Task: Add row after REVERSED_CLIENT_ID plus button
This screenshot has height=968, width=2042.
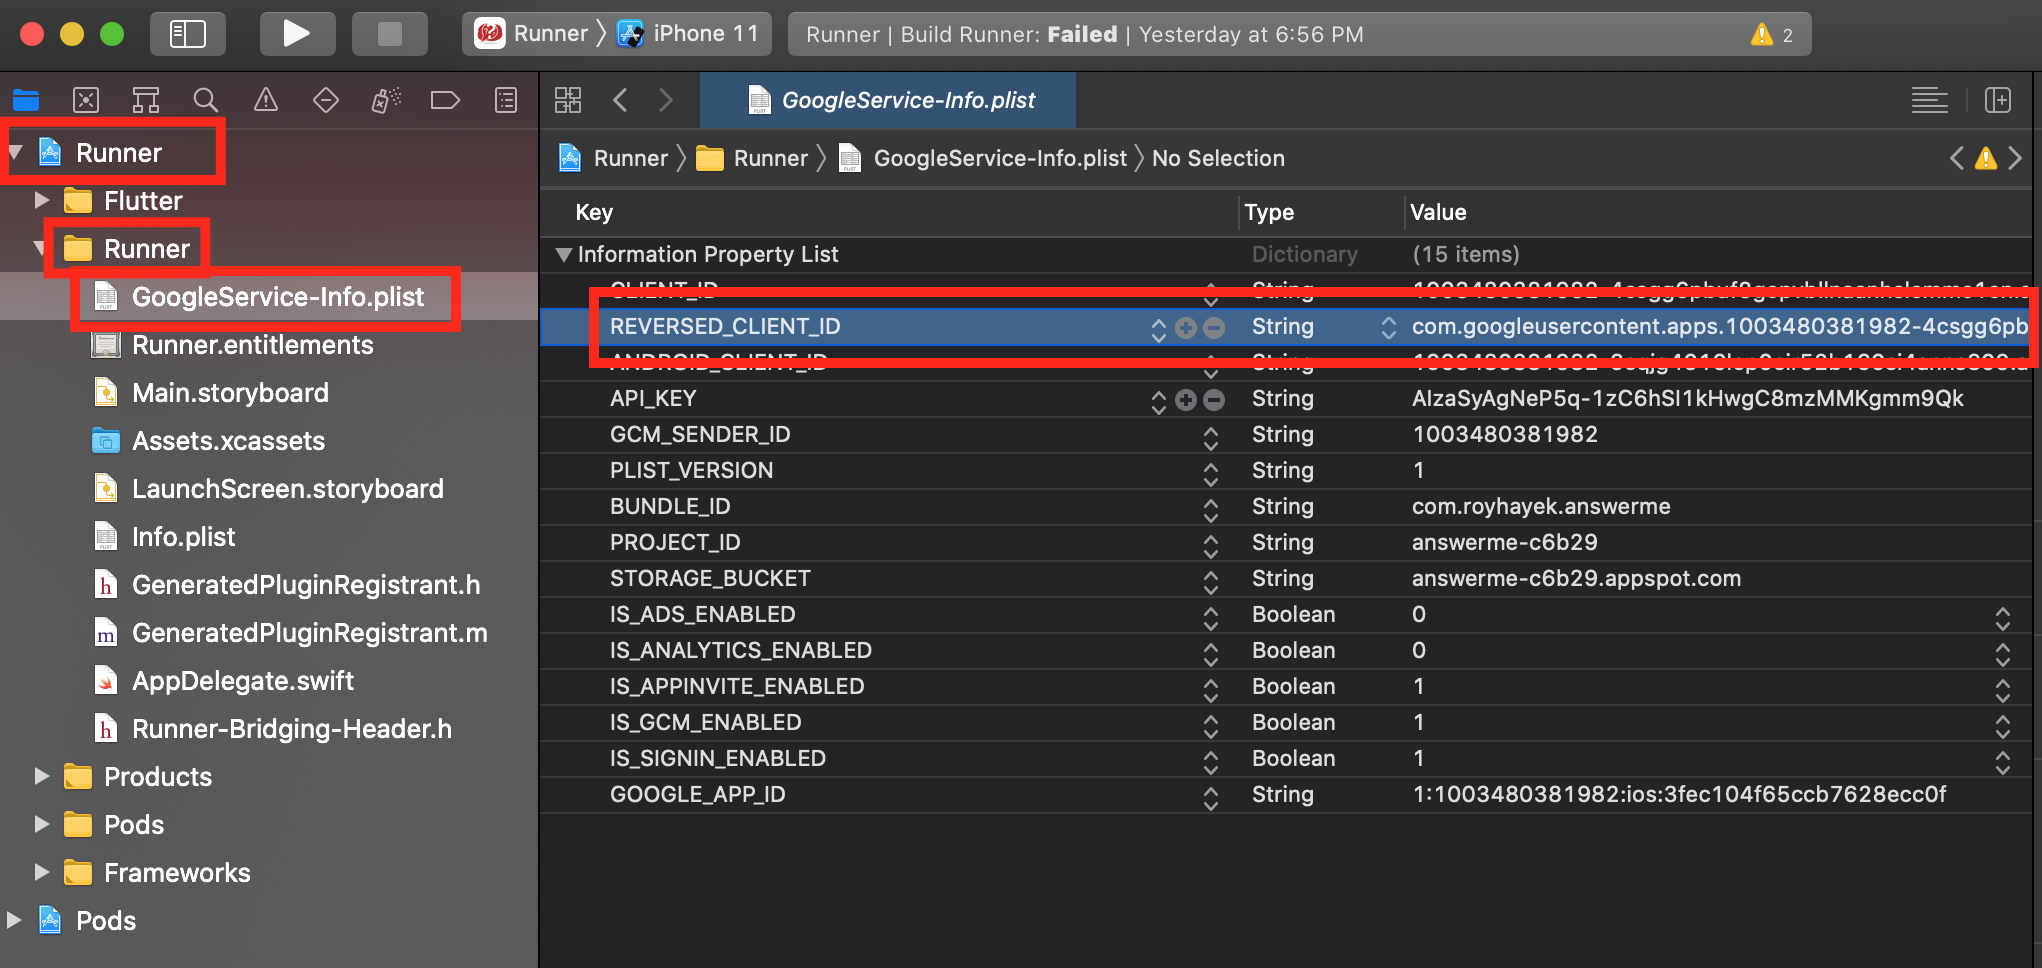Action: [x=1186, y=328]
